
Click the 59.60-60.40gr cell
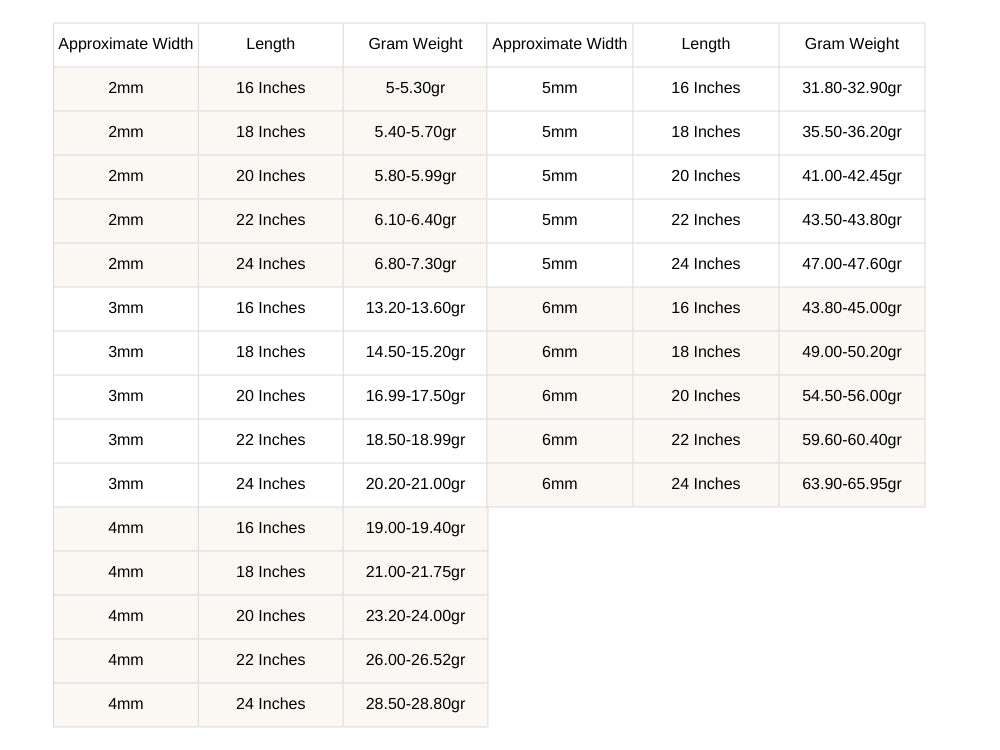pos(851,440)
